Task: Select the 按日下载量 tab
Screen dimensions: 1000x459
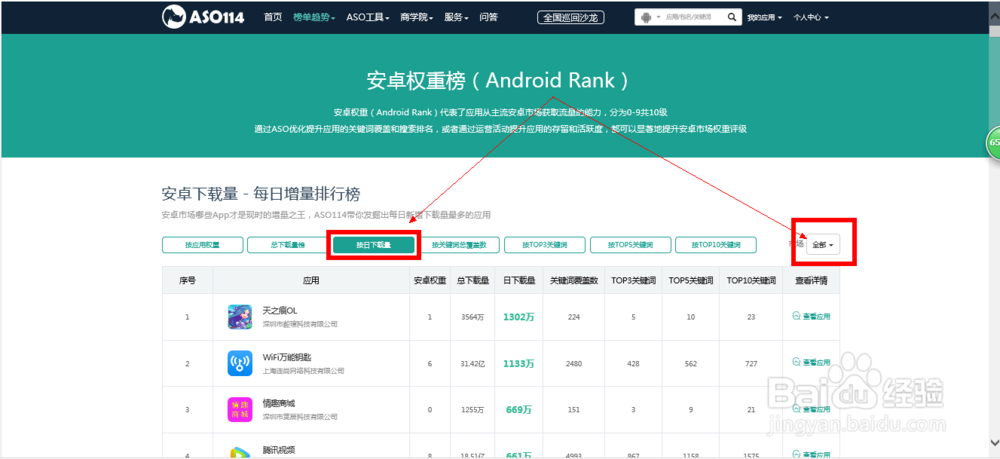Action: pyautogui.click(x=374, y=245)
